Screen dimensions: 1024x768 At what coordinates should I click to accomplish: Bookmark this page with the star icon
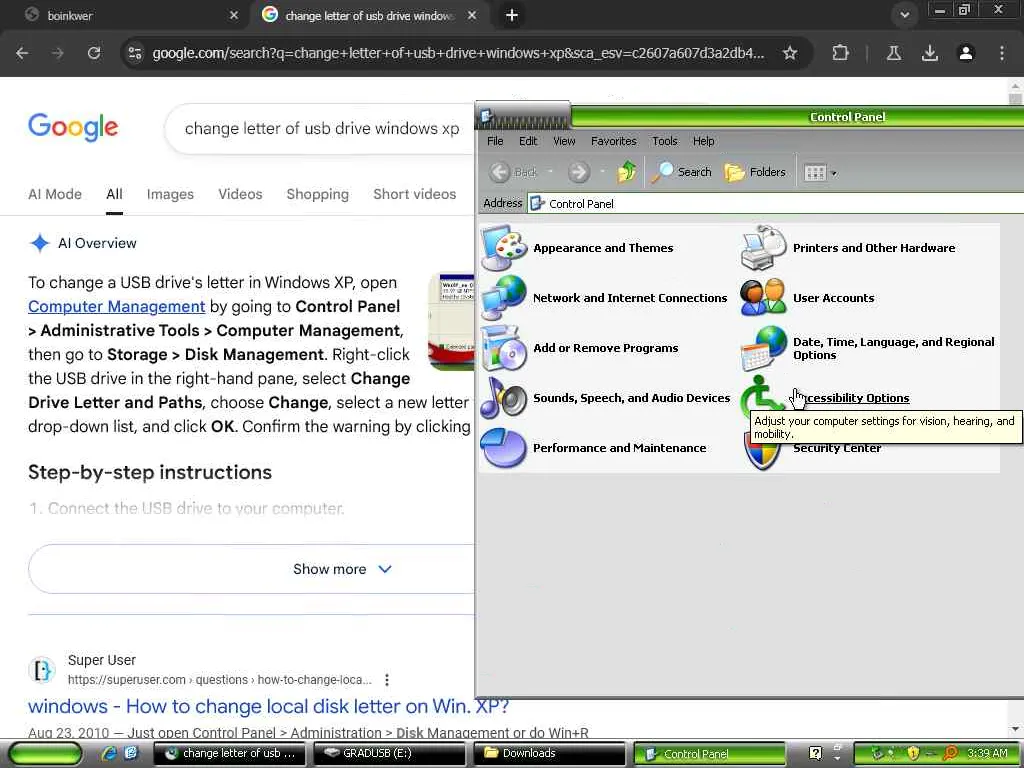[x=790, y=53]
